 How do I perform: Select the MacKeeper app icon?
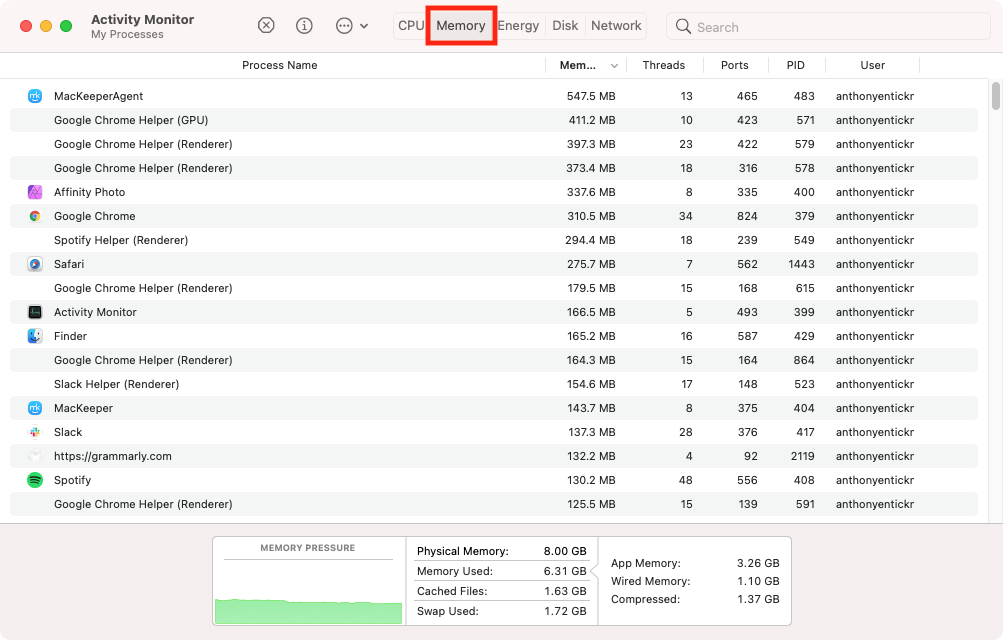click(x=35, y=408)
